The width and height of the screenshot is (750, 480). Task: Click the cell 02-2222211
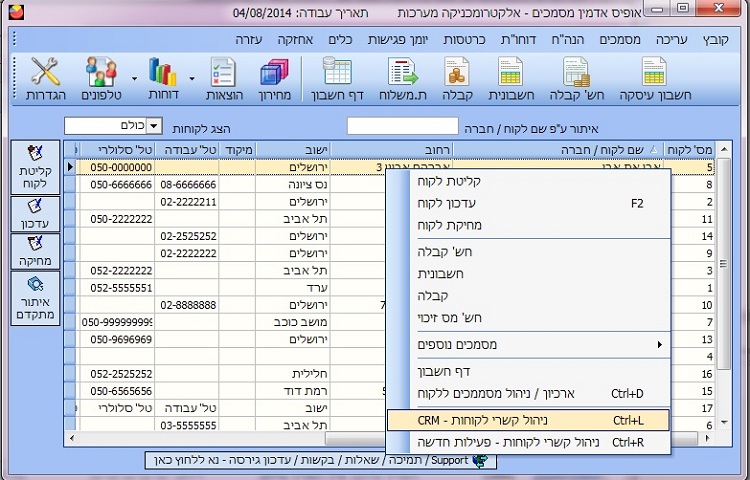coord(187,202)
